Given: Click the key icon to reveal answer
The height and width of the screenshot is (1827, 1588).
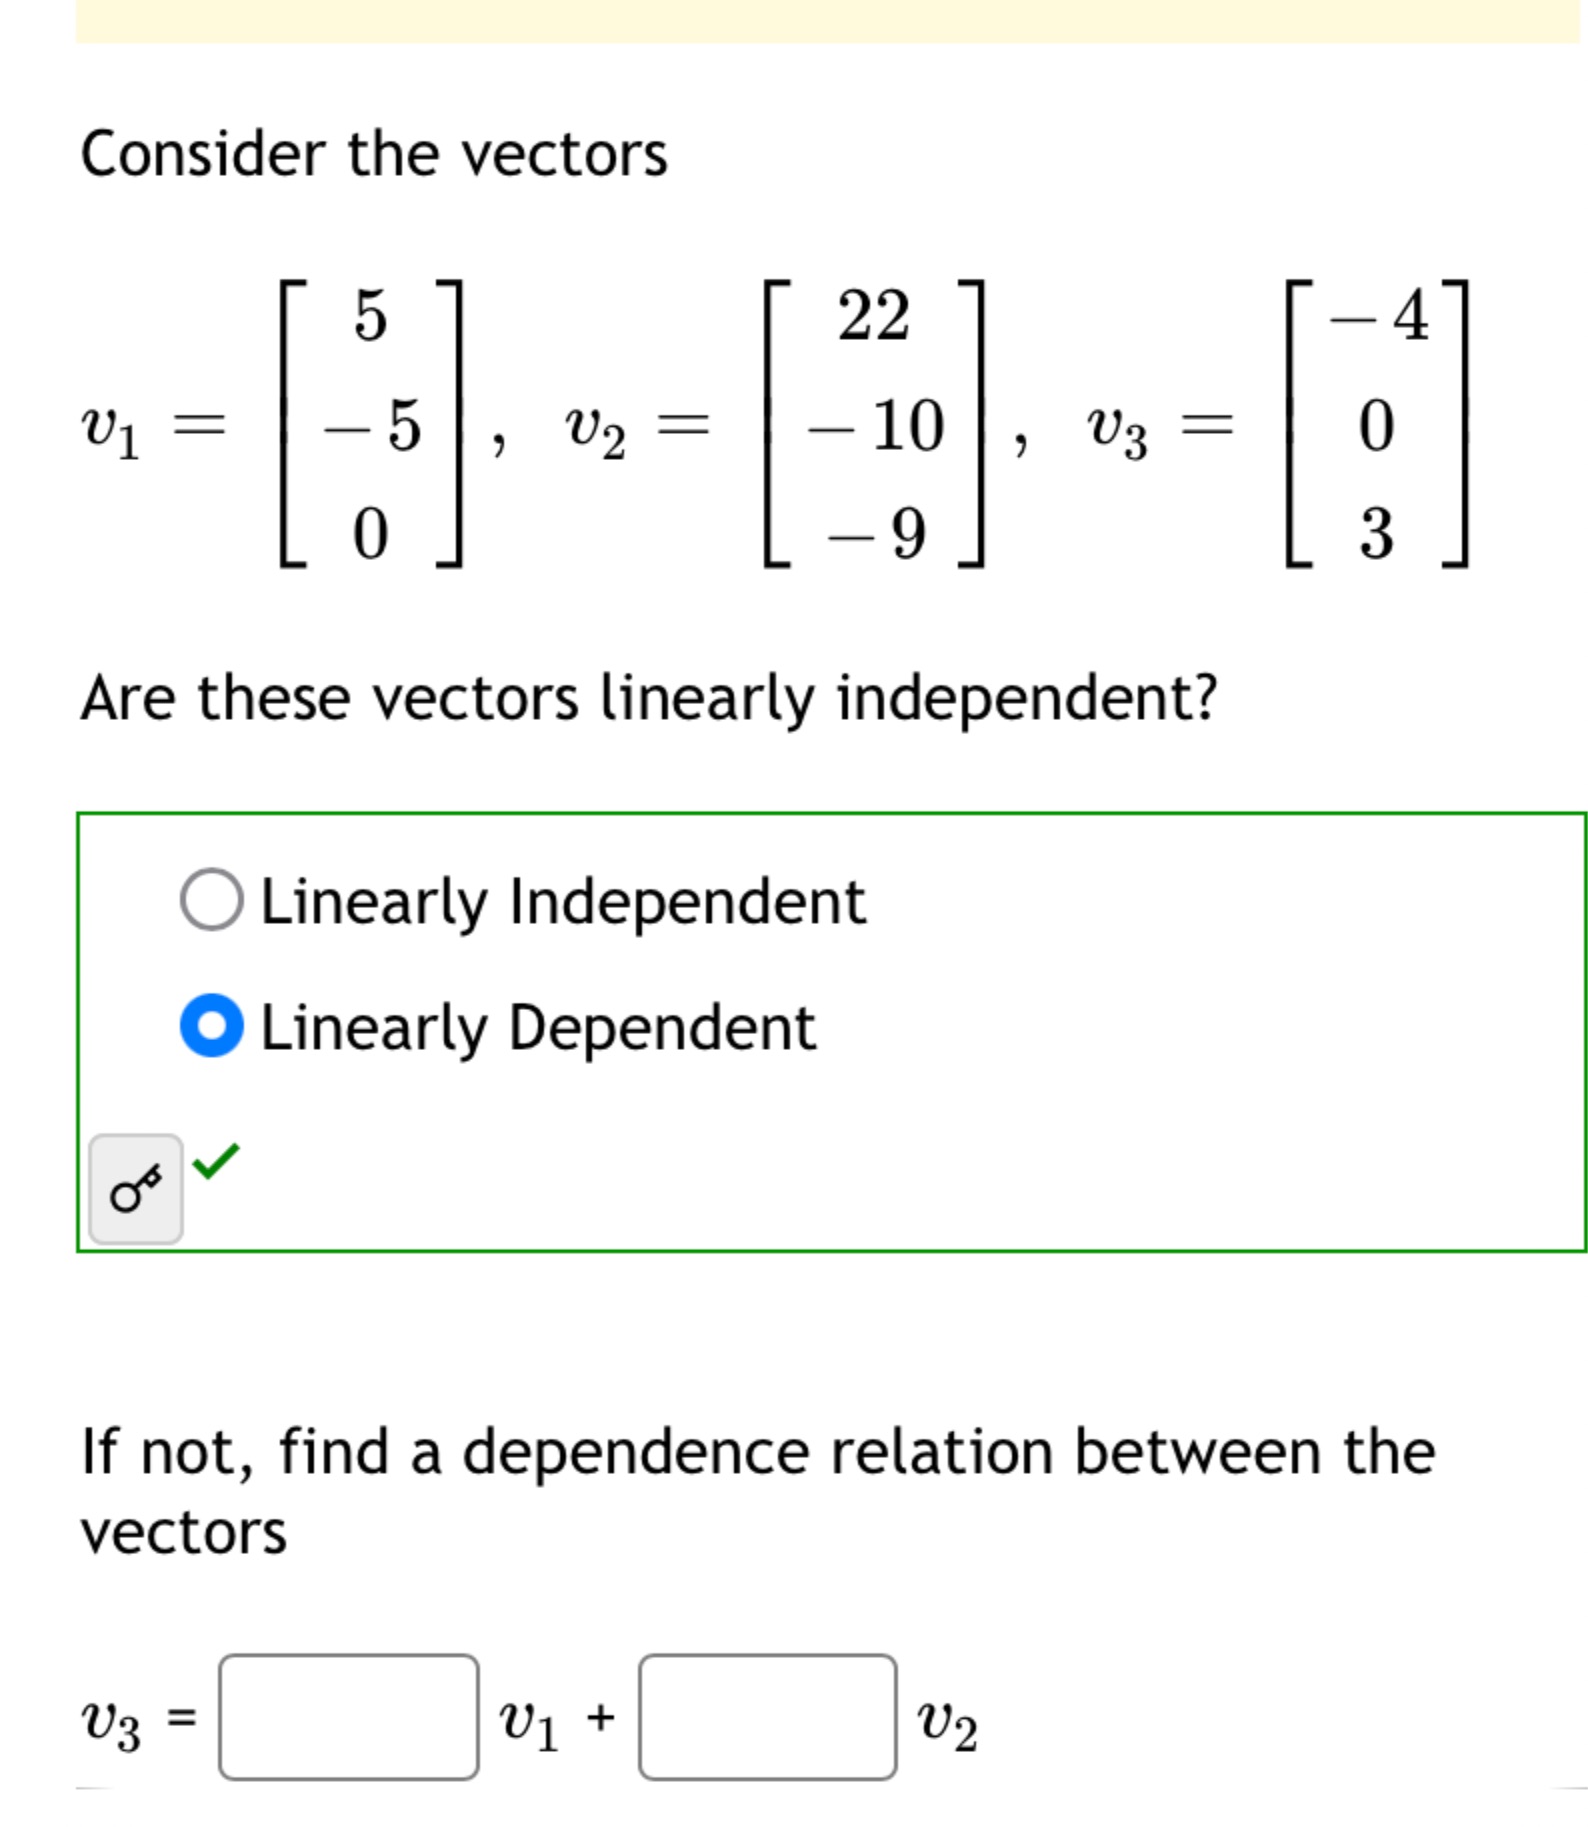Looking at the screenshot, I should click(x=137, y=1190).
